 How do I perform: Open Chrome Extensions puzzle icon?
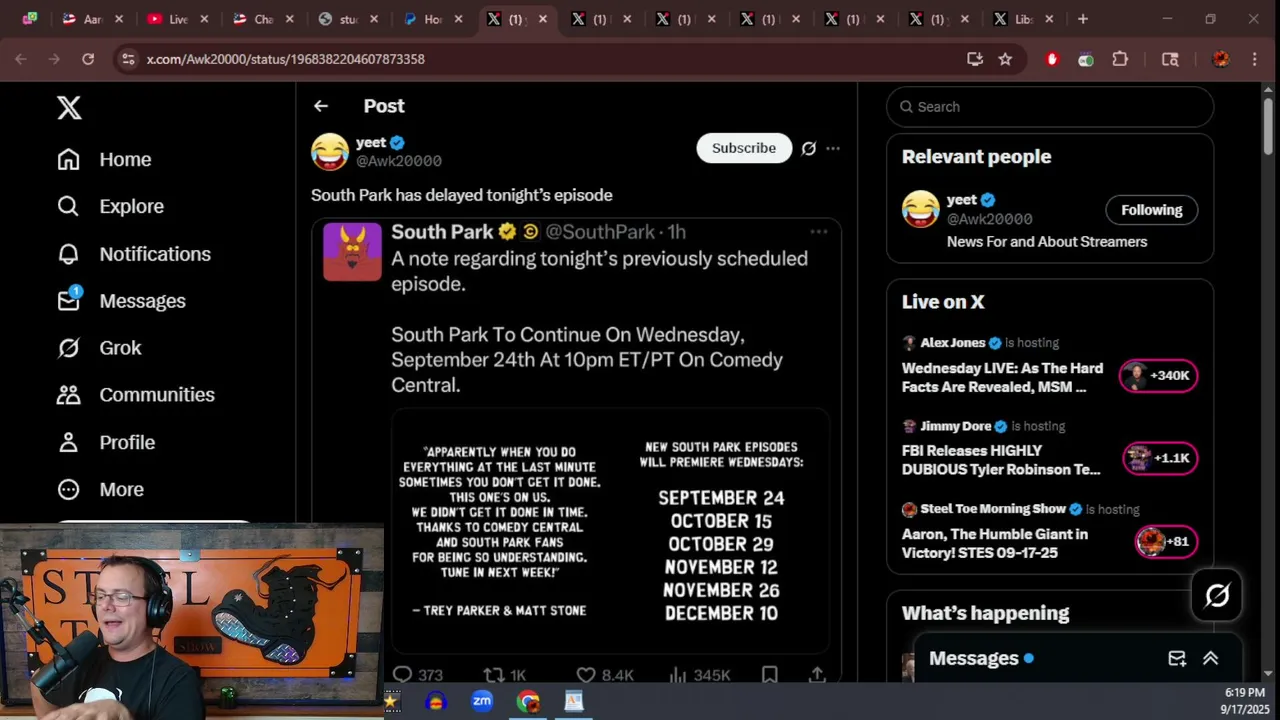[1120, 59]
